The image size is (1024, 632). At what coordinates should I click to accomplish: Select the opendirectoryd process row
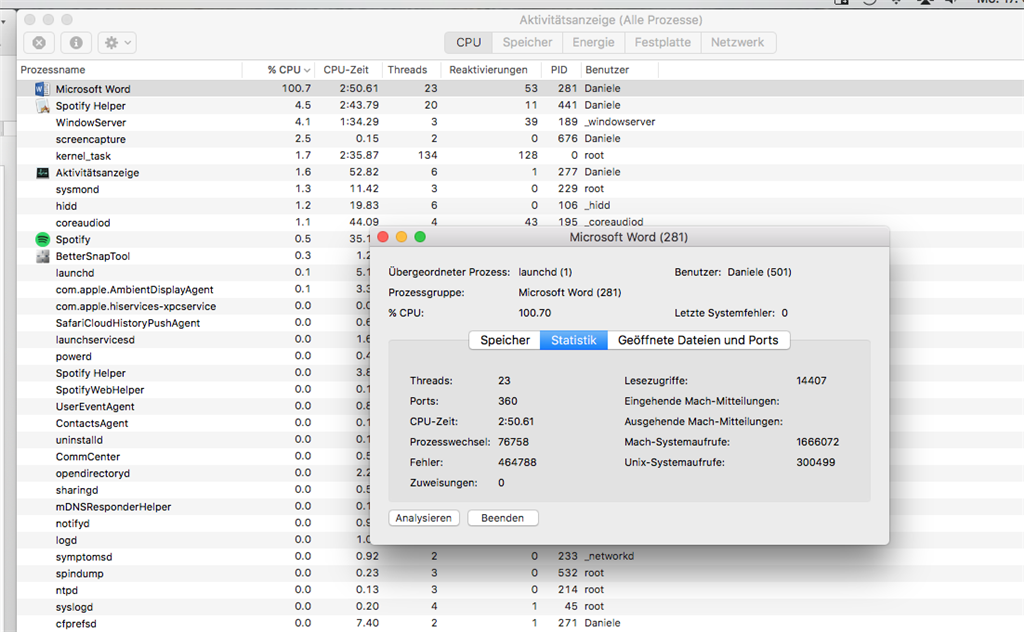point(194,473)
